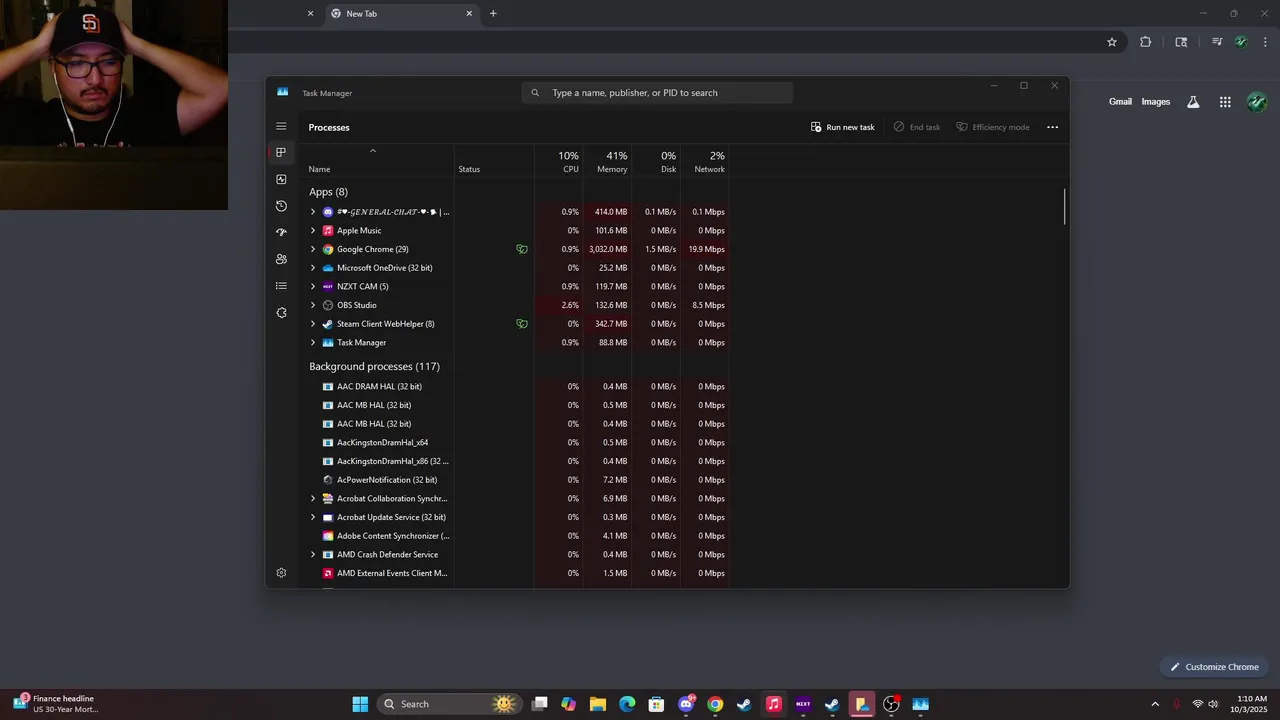Open NZXT CAM from the taskbar

click(x=803, y=704)
